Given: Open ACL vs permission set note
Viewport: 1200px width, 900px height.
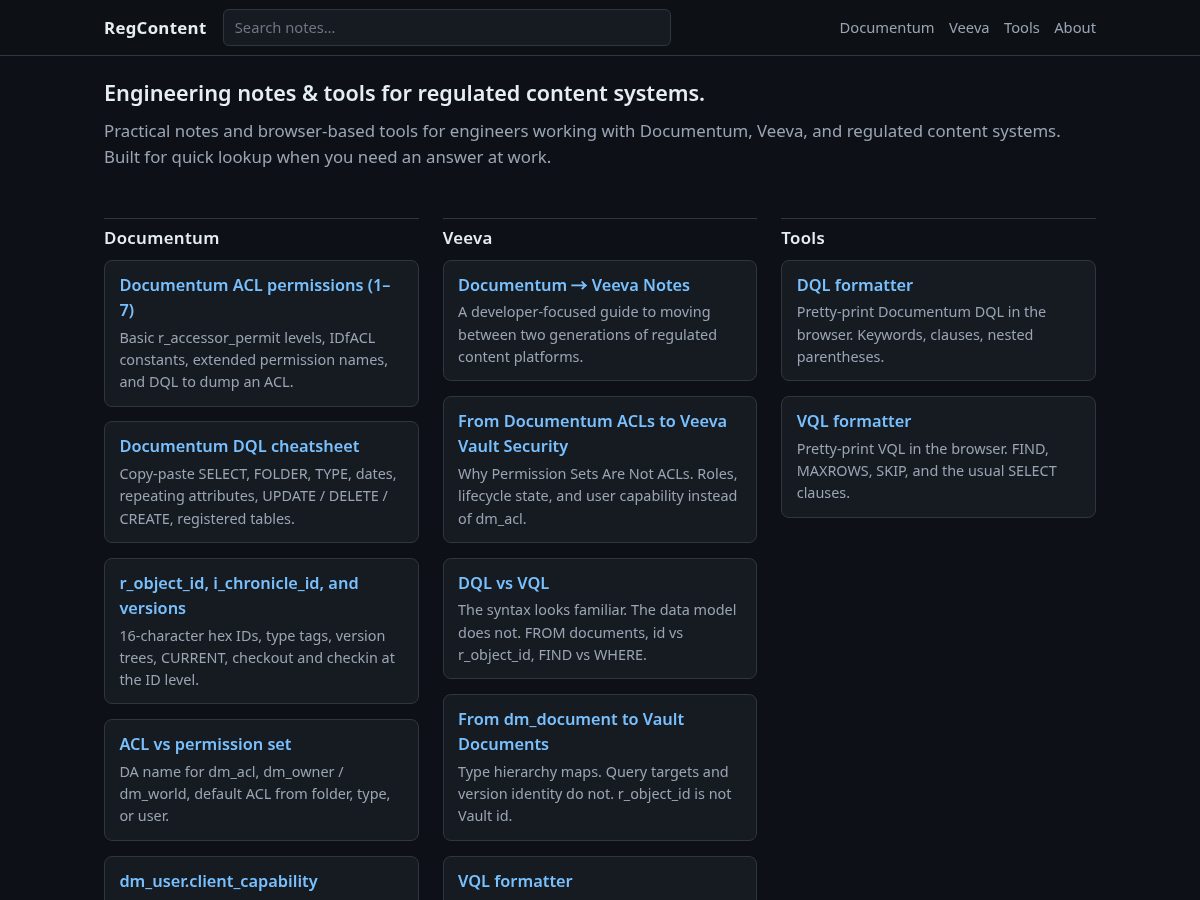Looking at the screenshot, I should [x=261, y=780].
